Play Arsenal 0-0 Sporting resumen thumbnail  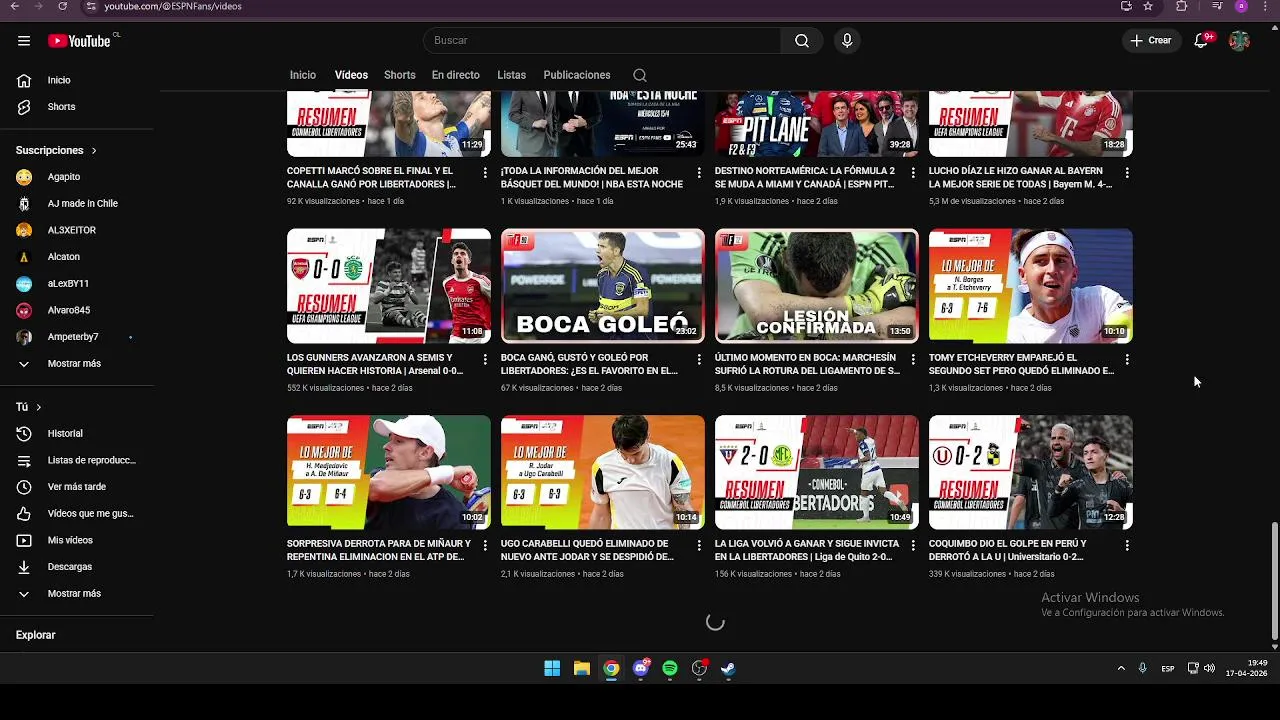click(389, 286)
